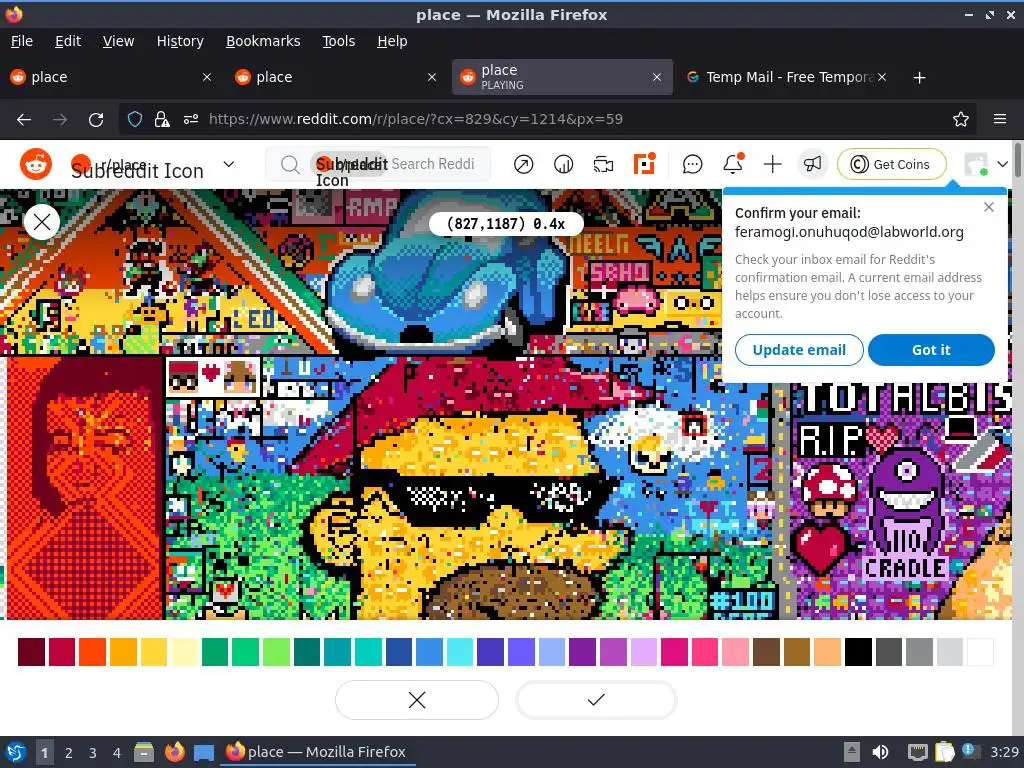Switch to workspace 2
This screenshot has height=768, width=1024.
coord(69,753)
